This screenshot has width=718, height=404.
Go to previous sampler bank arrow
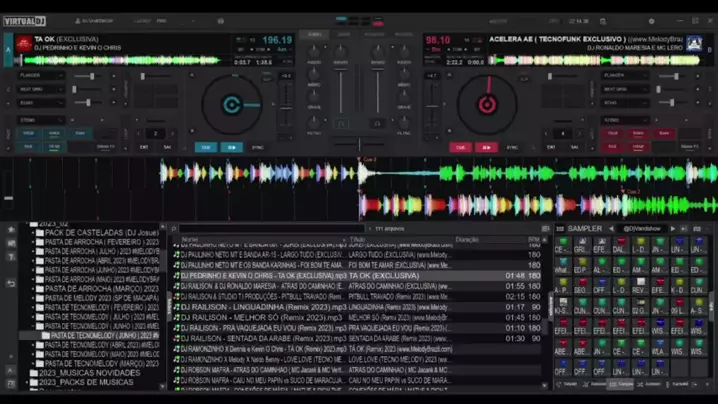pyautogui.click(x=611, y=229)
